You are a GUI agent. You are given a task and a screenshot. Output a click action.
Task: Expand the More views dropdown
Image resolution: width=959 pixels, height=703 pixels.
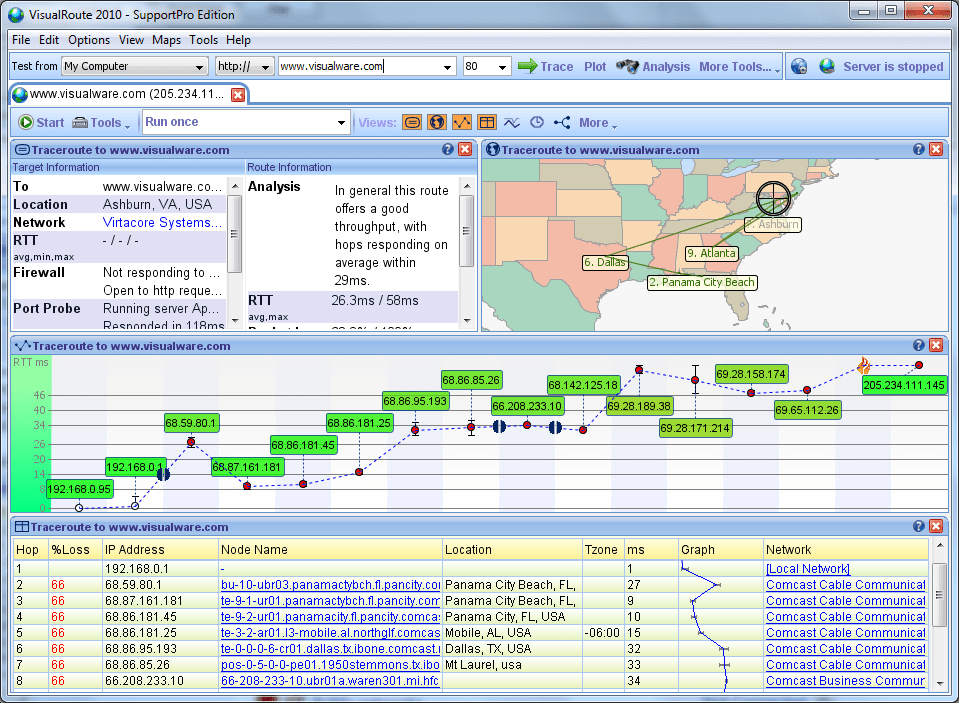point(598,123)
